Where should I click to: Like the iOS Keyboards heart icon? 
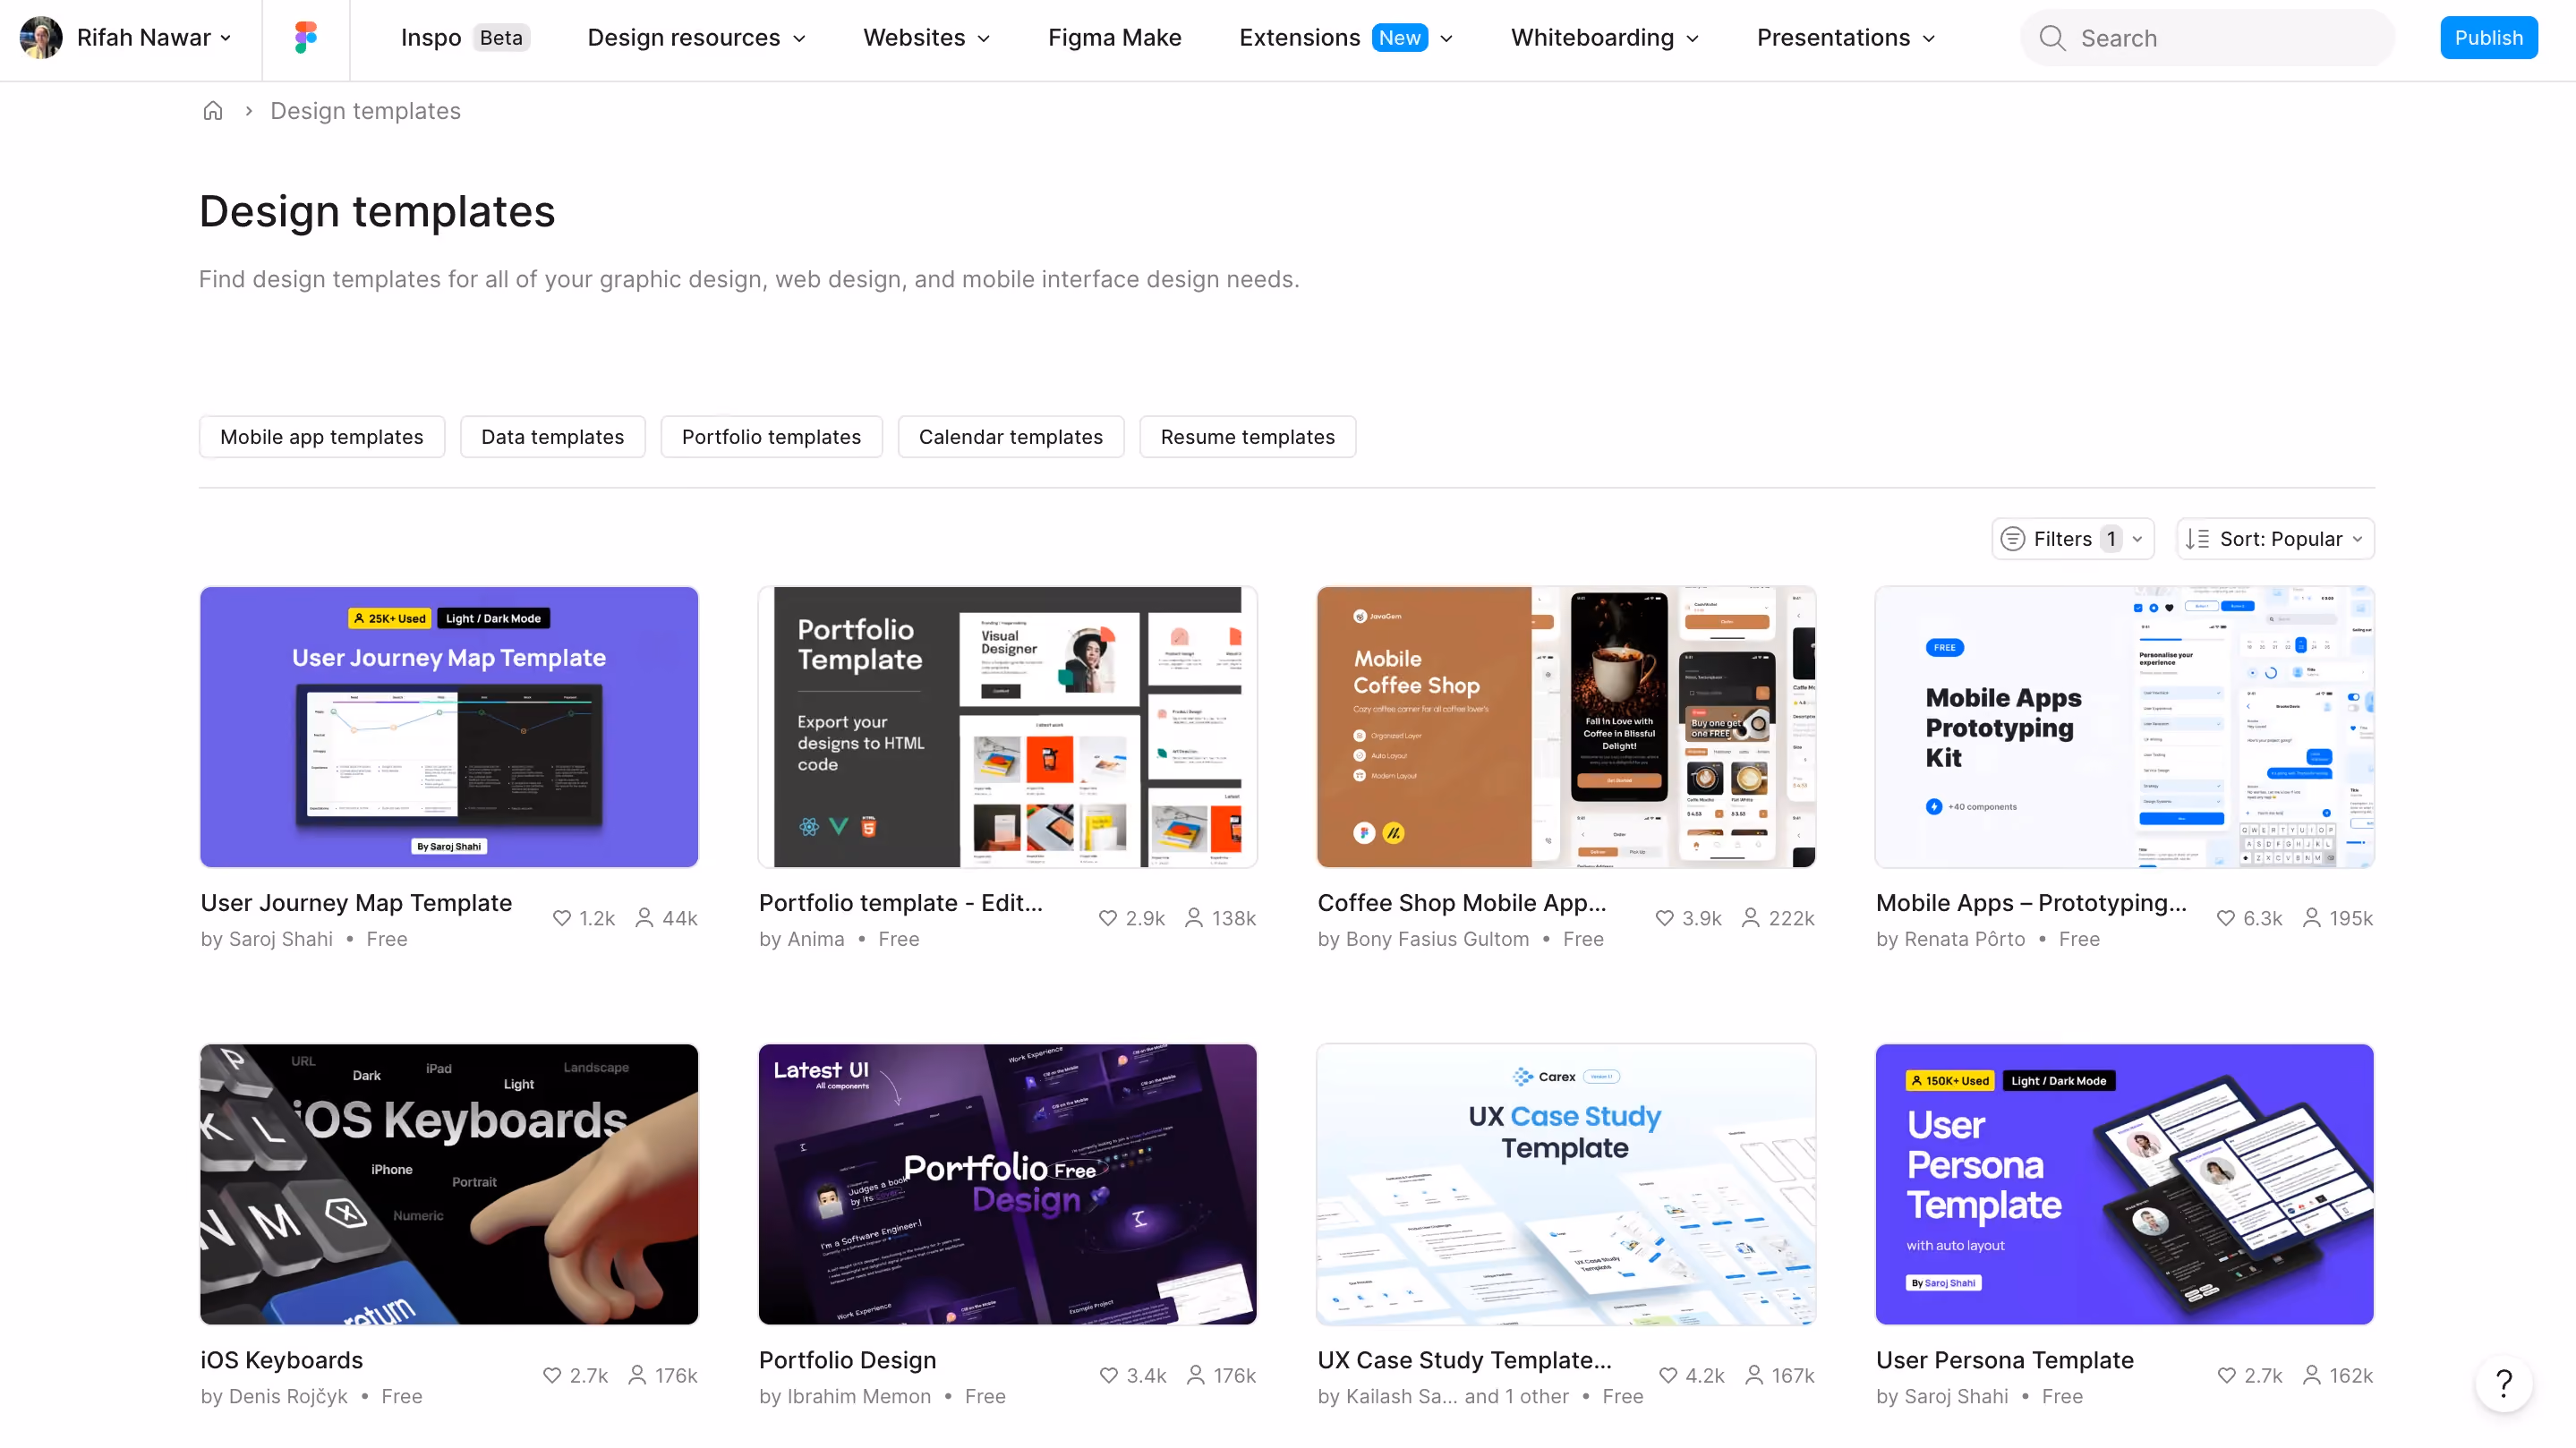point(552,1375)
